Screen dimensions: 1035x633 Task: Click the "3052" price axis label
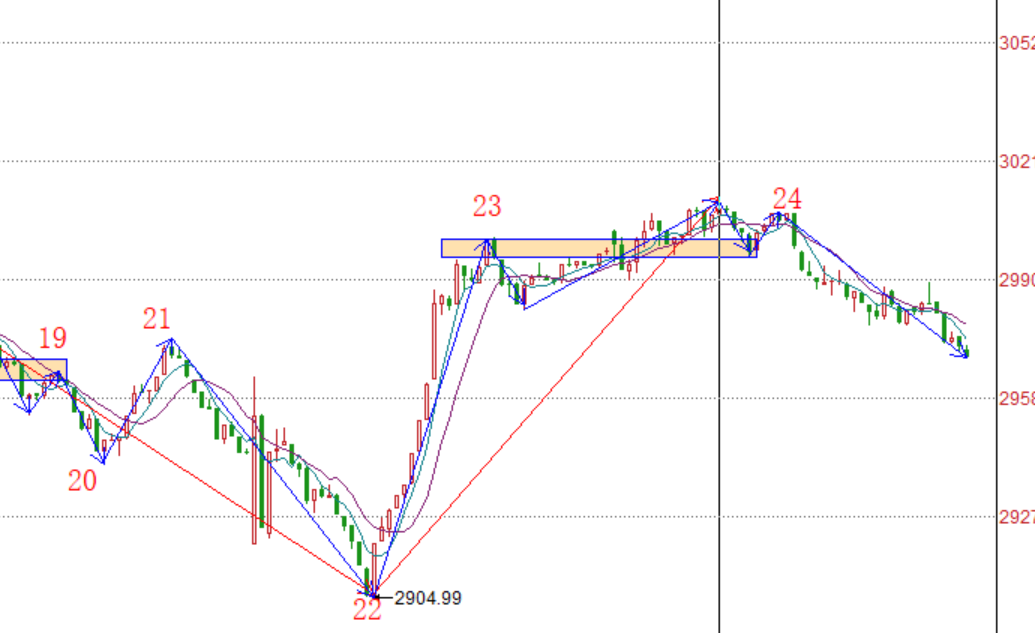1017,44
